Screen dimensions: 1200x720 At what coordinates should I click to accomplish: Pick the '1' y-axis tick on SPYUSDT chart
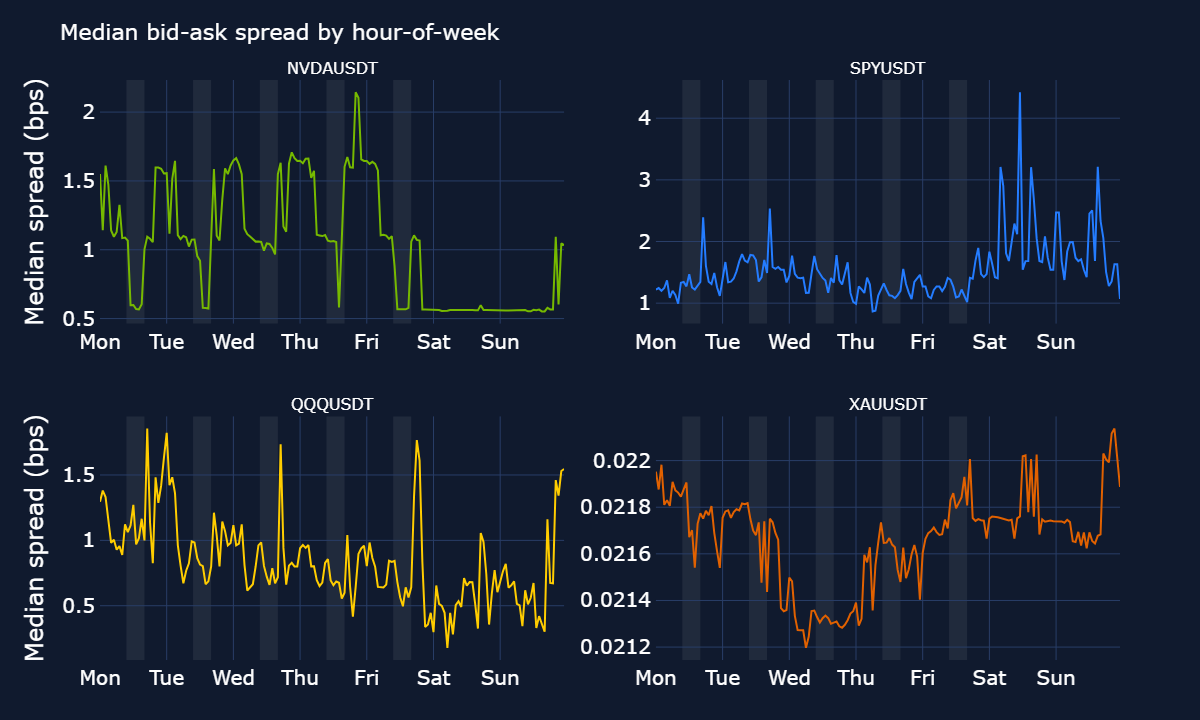point(645,303)
